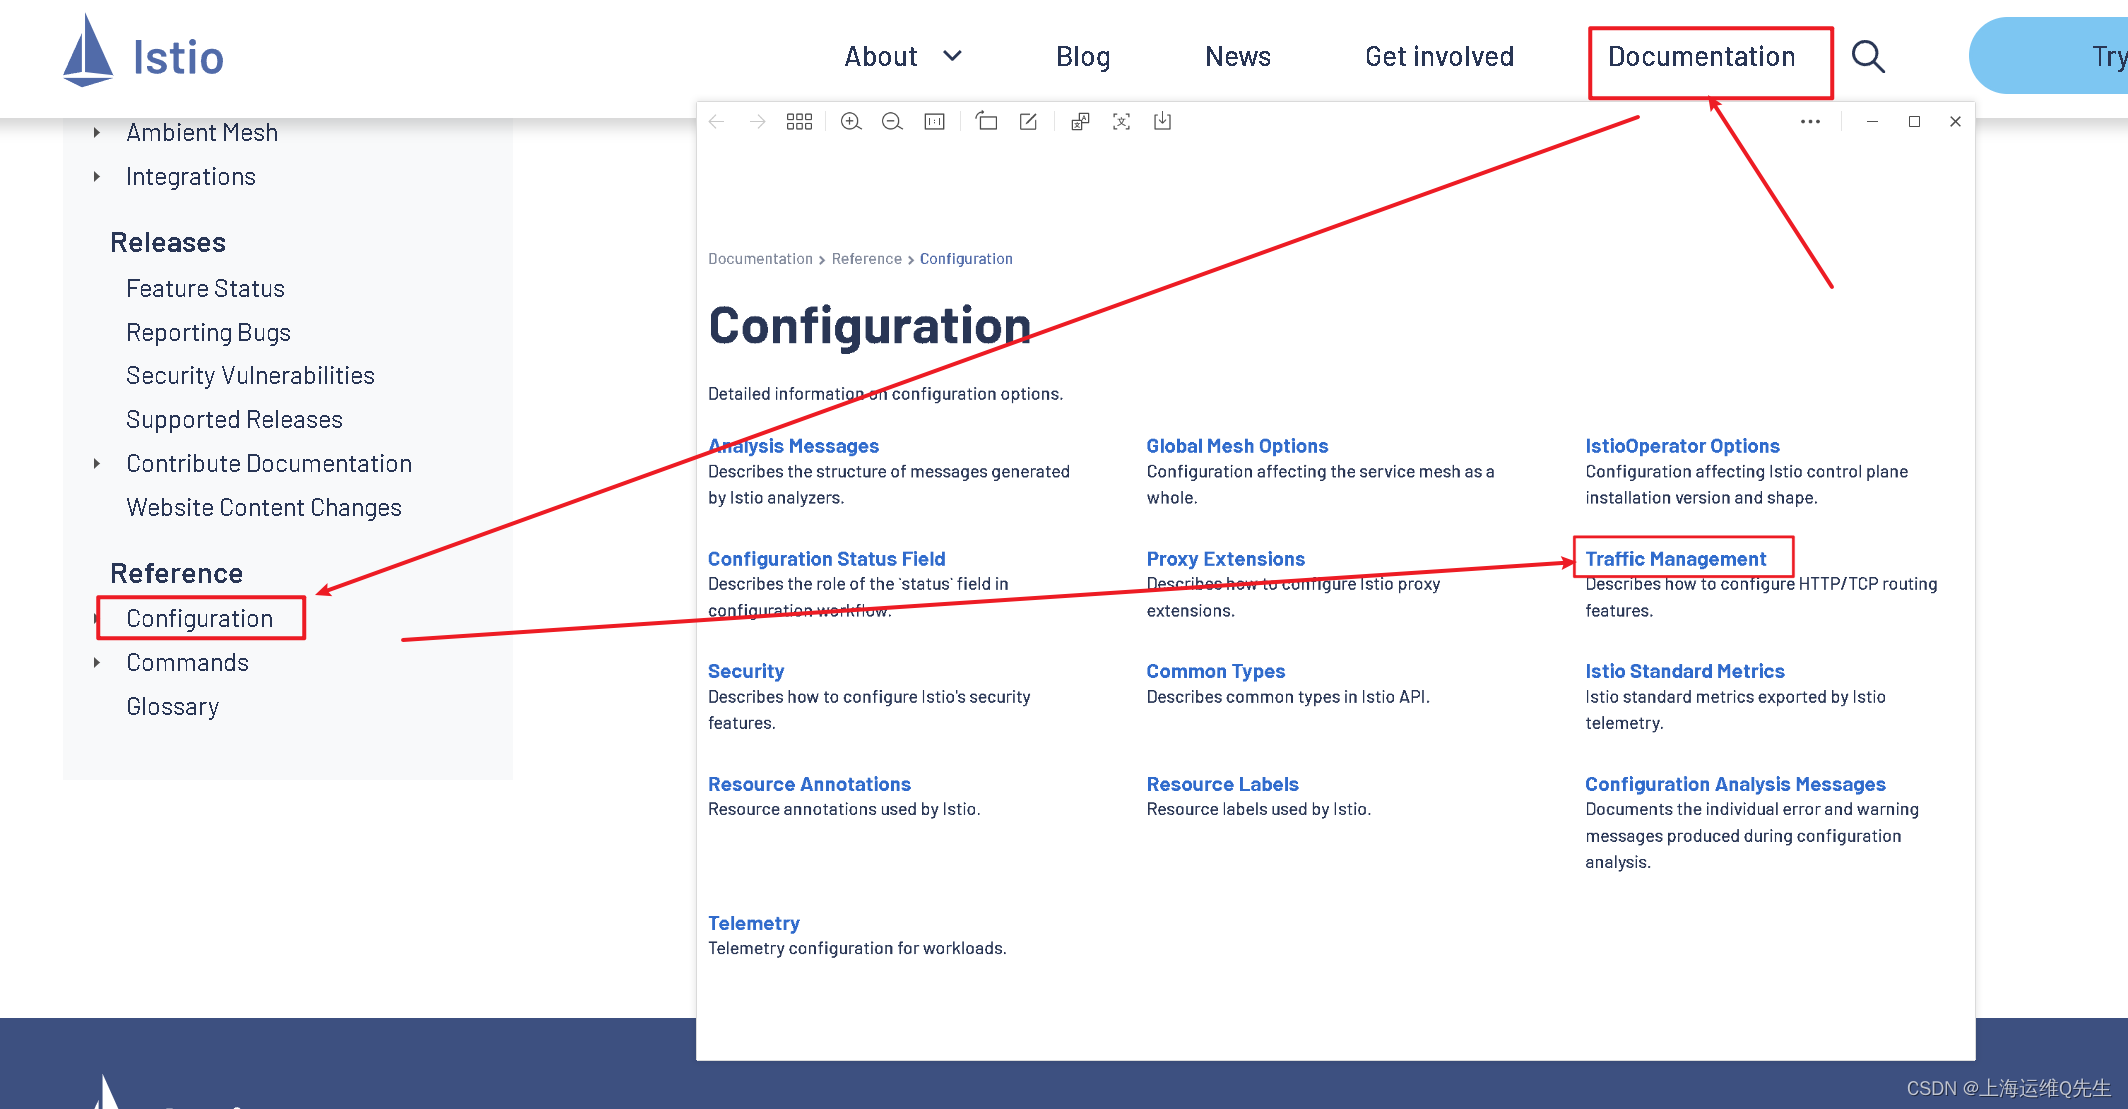This screenshot has height=1109, width=2128.
Task: Open the edit image pencil icon
Action: (x=1028, y=122)
